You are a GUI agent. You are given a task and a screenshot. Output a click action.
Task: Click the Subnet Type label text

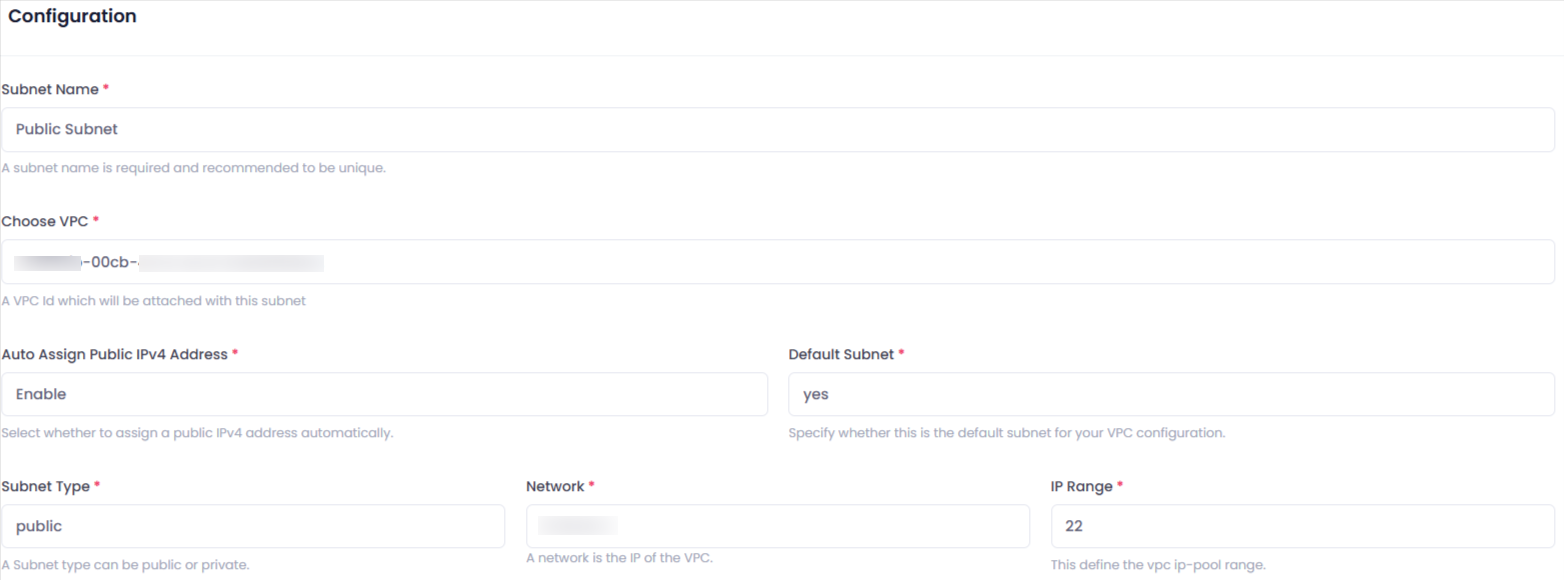click(x=46, y=486)
